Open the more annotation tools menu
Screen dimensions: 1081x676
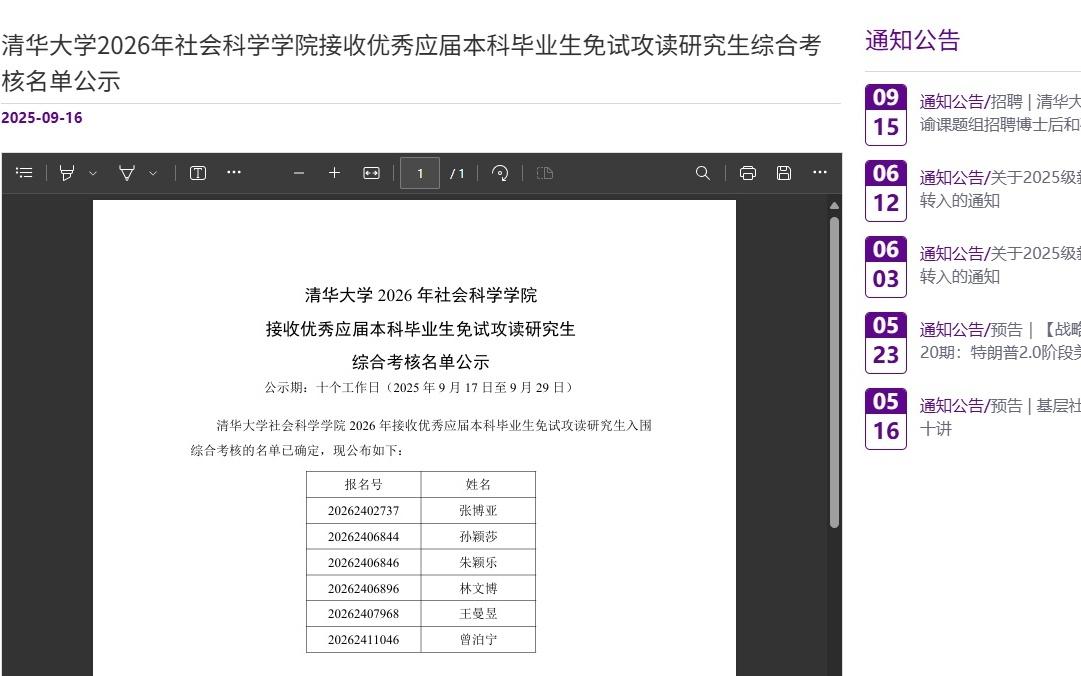234,172
